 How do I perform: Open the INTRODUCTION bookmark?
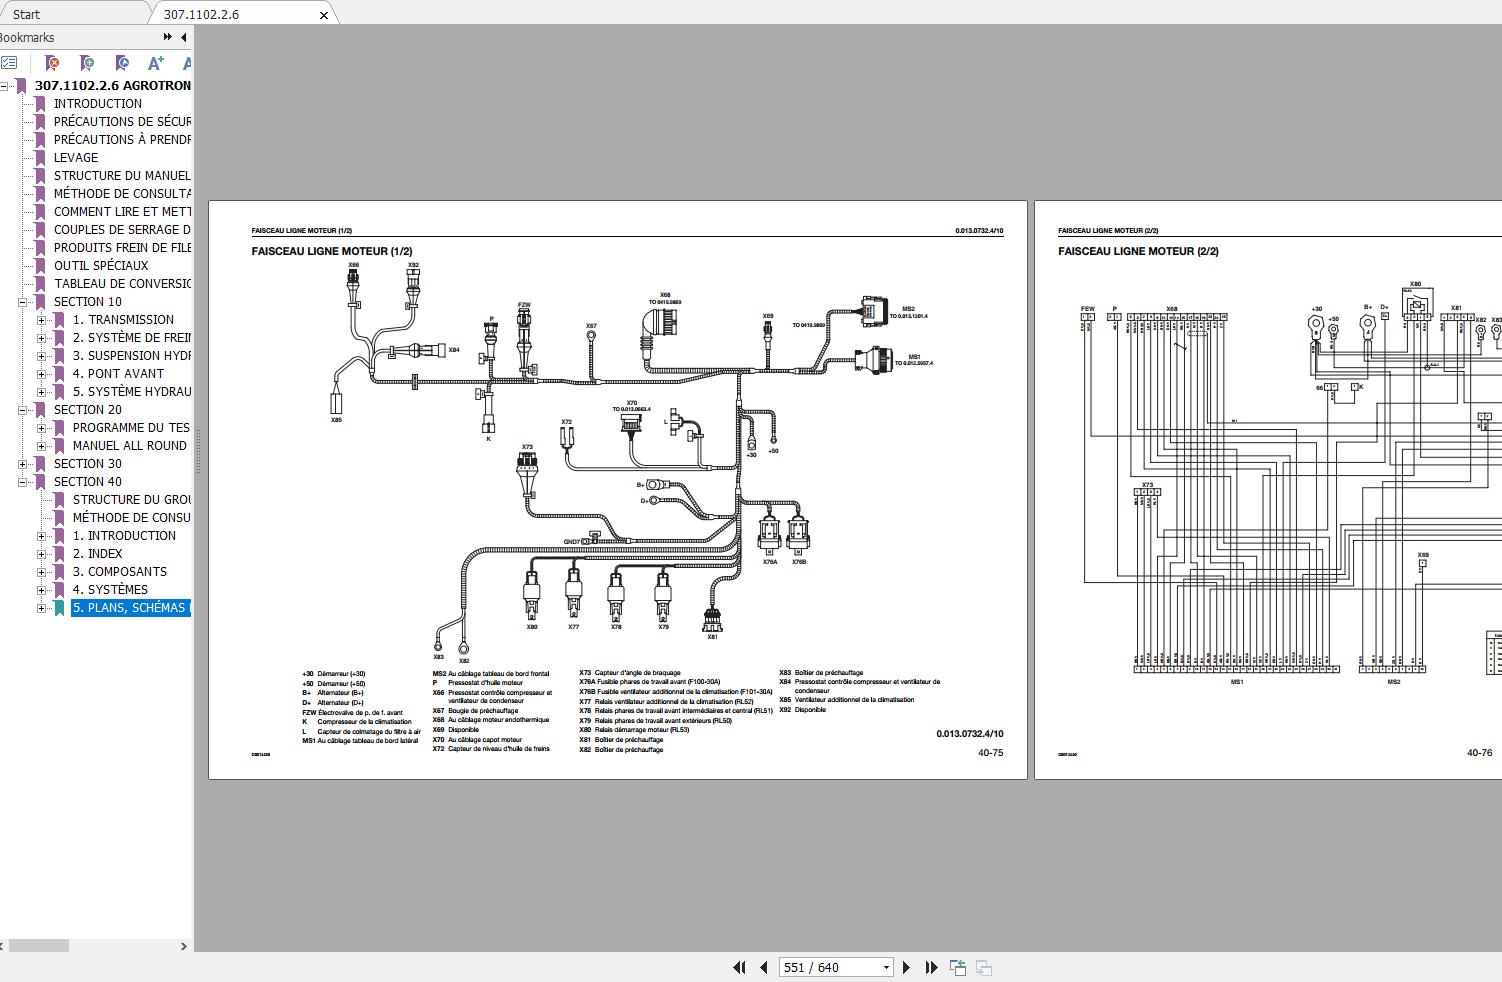97,104
